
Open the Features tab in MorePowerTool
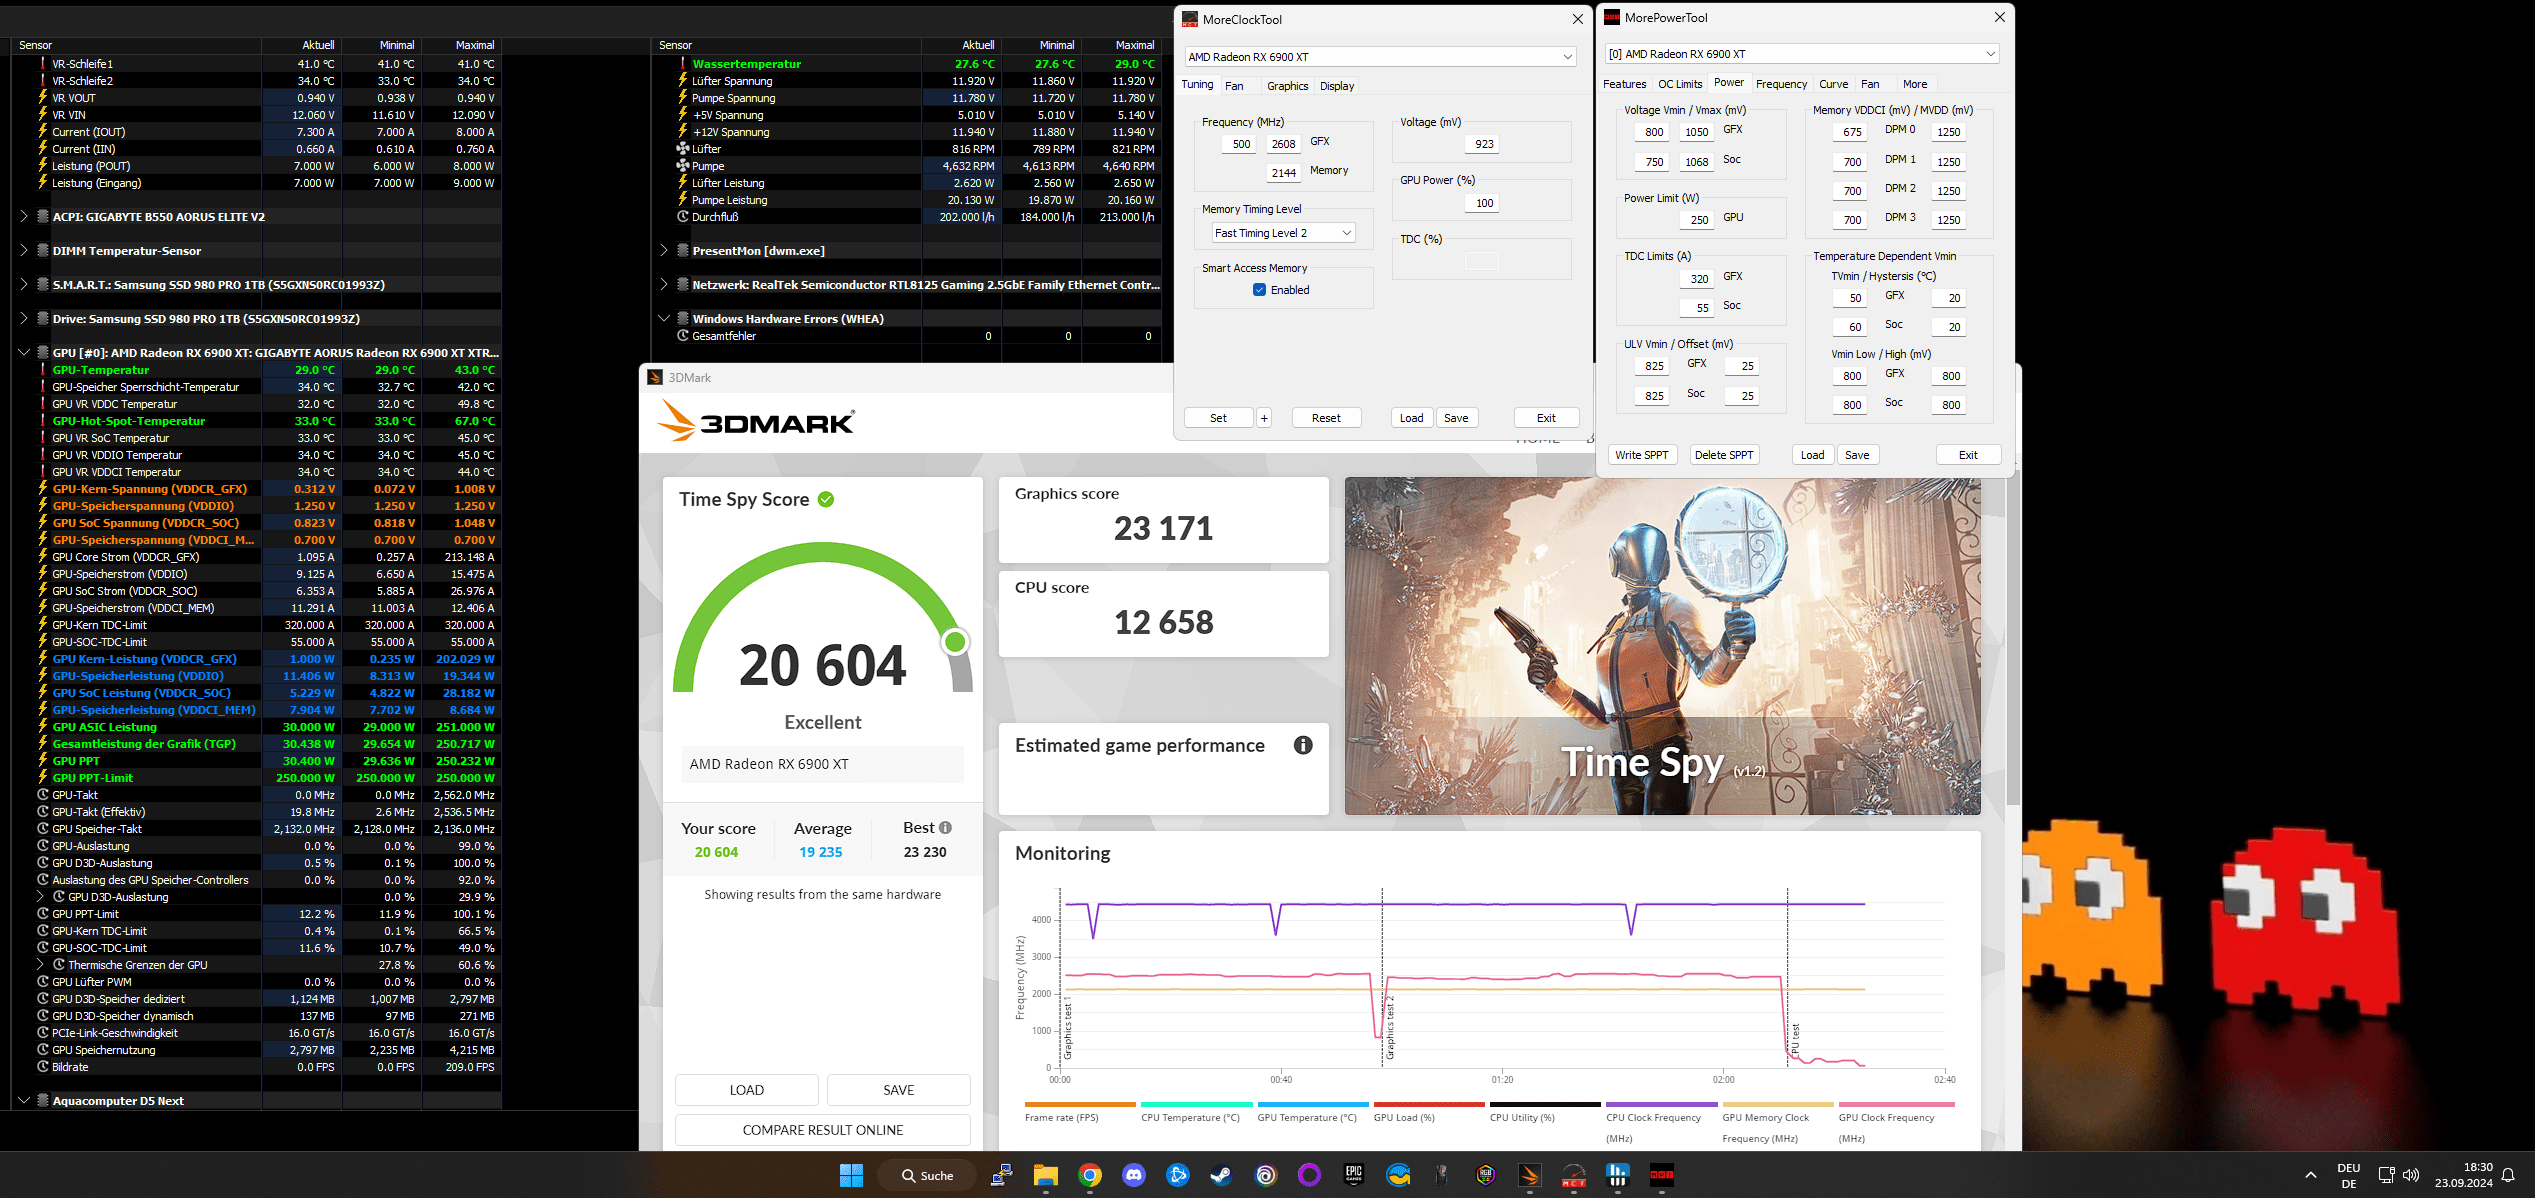pyautogui.click(x=1624, y=84)
